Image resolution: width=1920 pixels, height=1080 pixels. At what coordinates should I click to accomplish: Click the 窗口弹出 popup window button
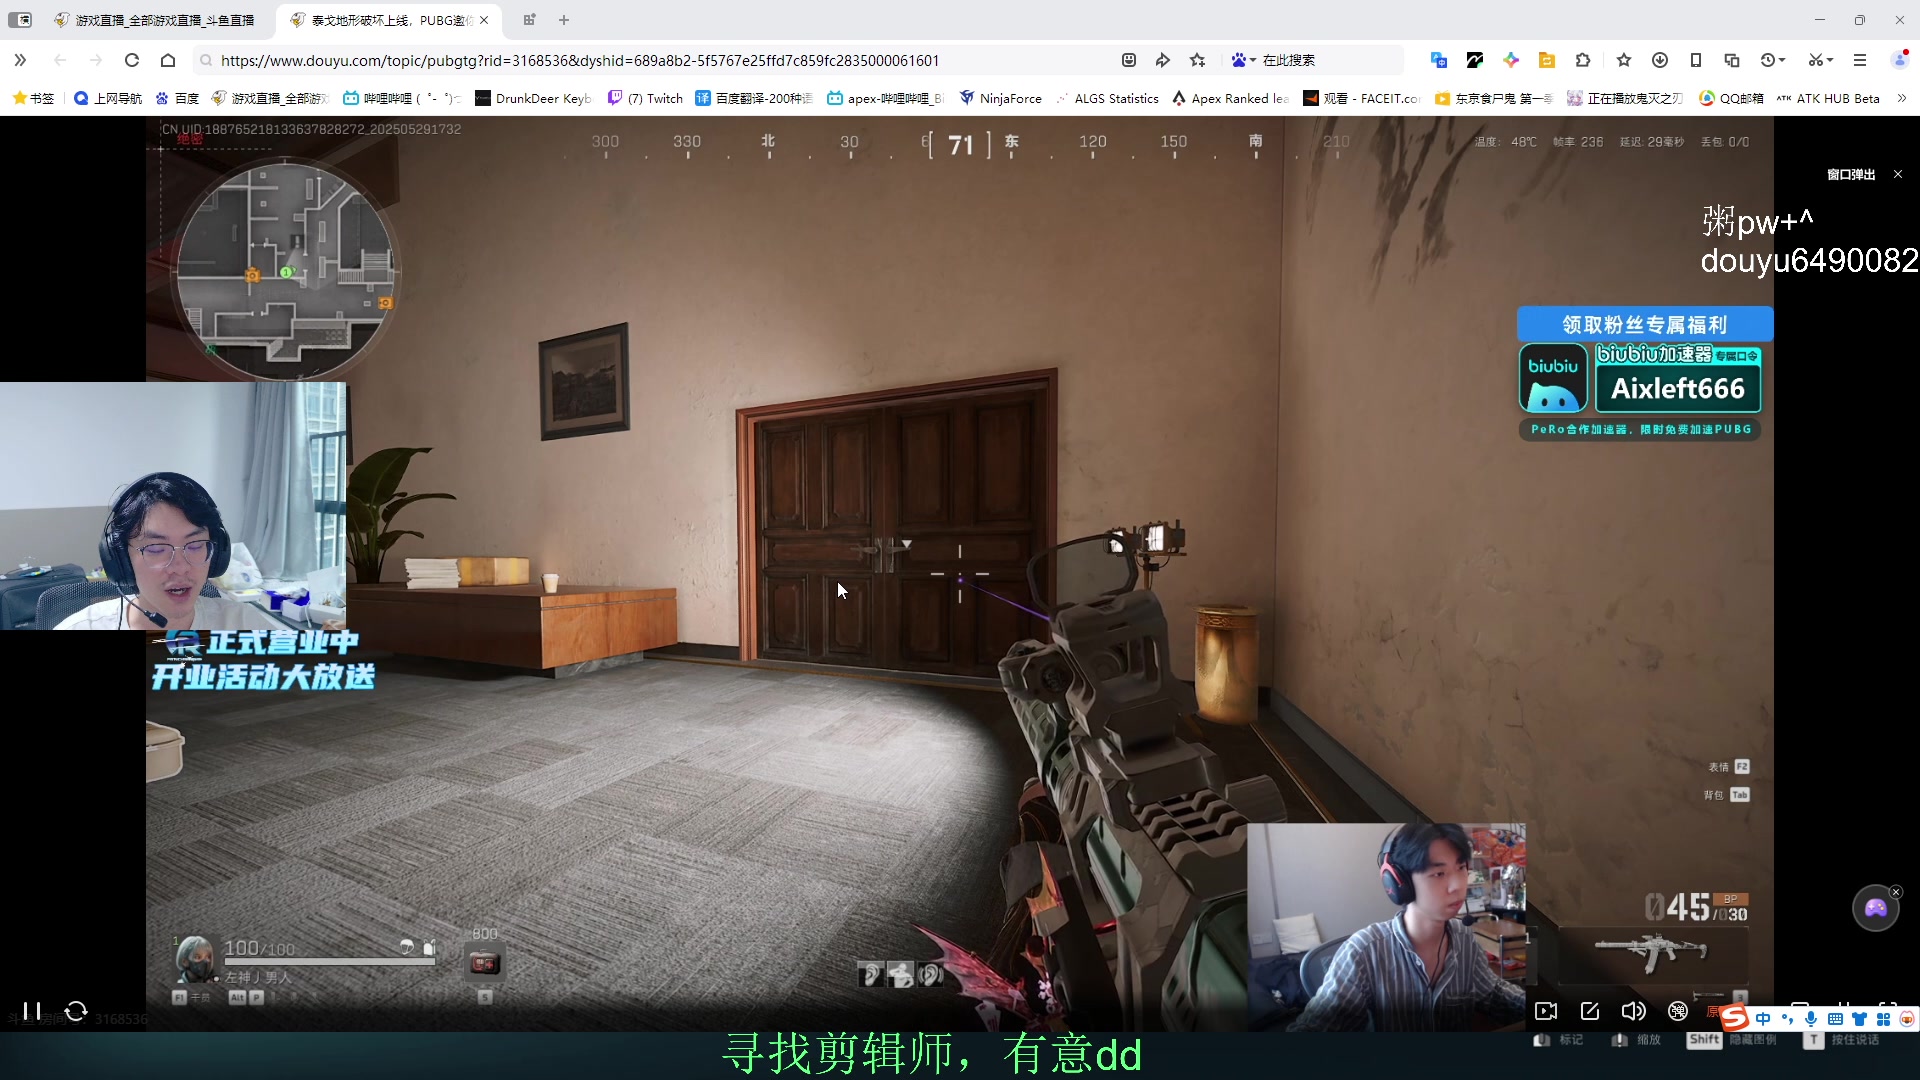1851,174
